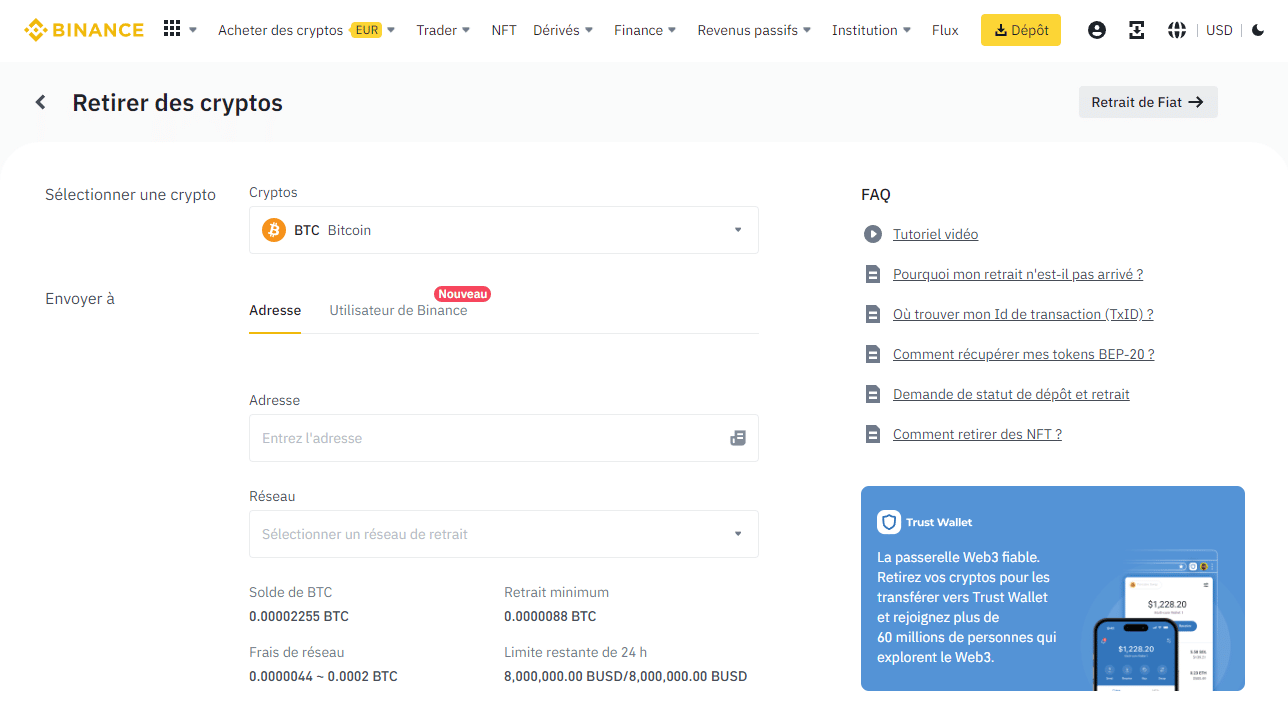Click the Trust Wallet promotional banner
Image resolution: width=1288 pixels, height=708 pixels.
tap(1052, 588)
